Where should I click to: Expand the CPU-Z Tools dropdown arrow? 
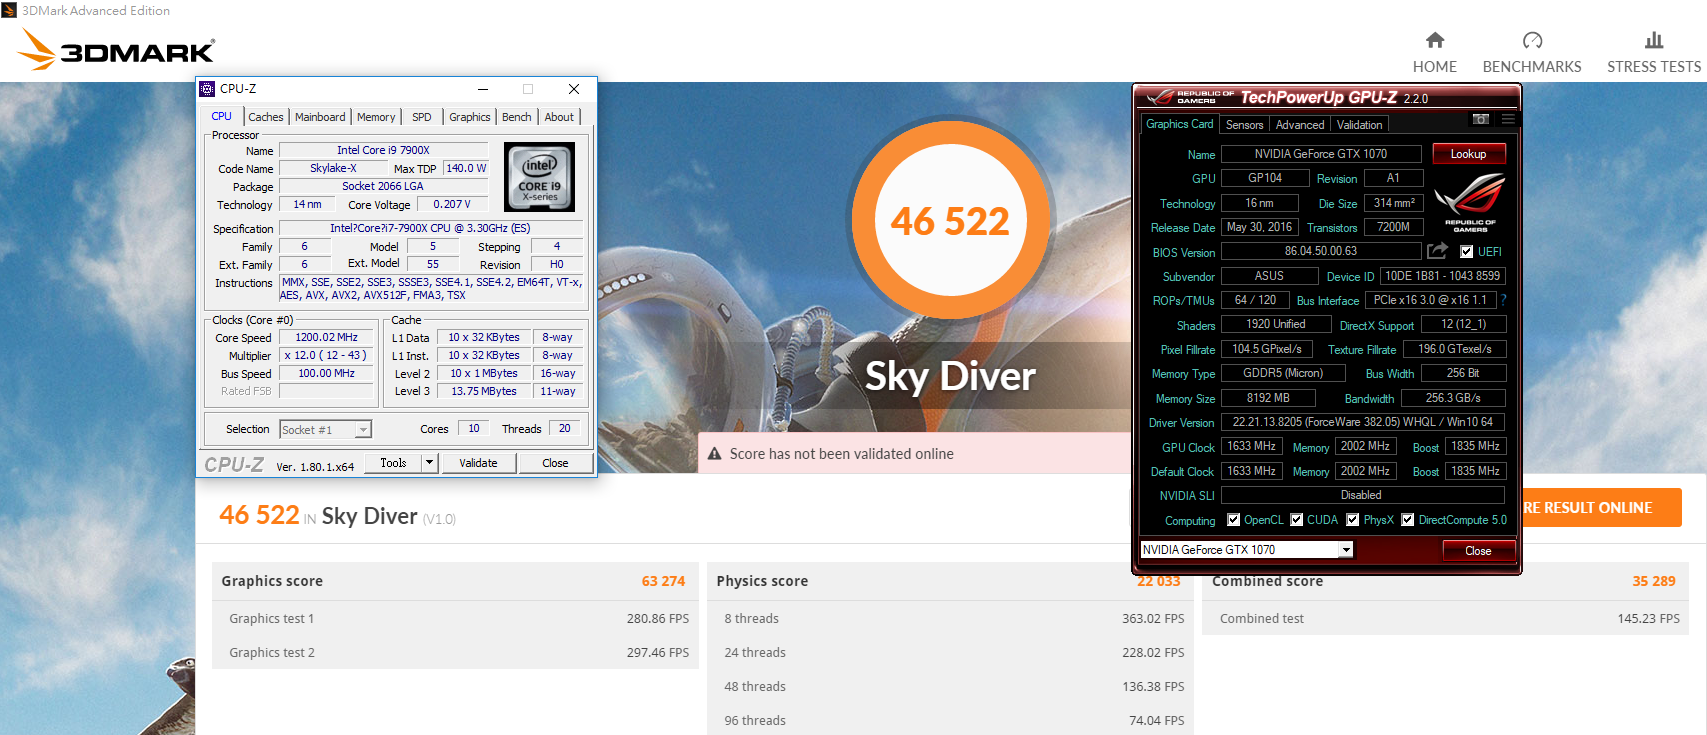(x=429, y=463)
